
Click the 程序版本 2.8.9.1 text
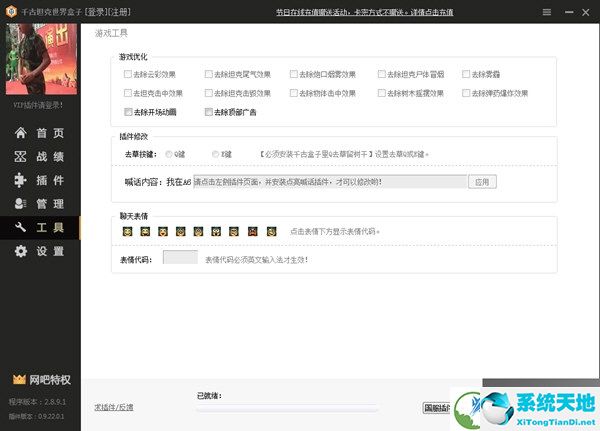[37, 402]
